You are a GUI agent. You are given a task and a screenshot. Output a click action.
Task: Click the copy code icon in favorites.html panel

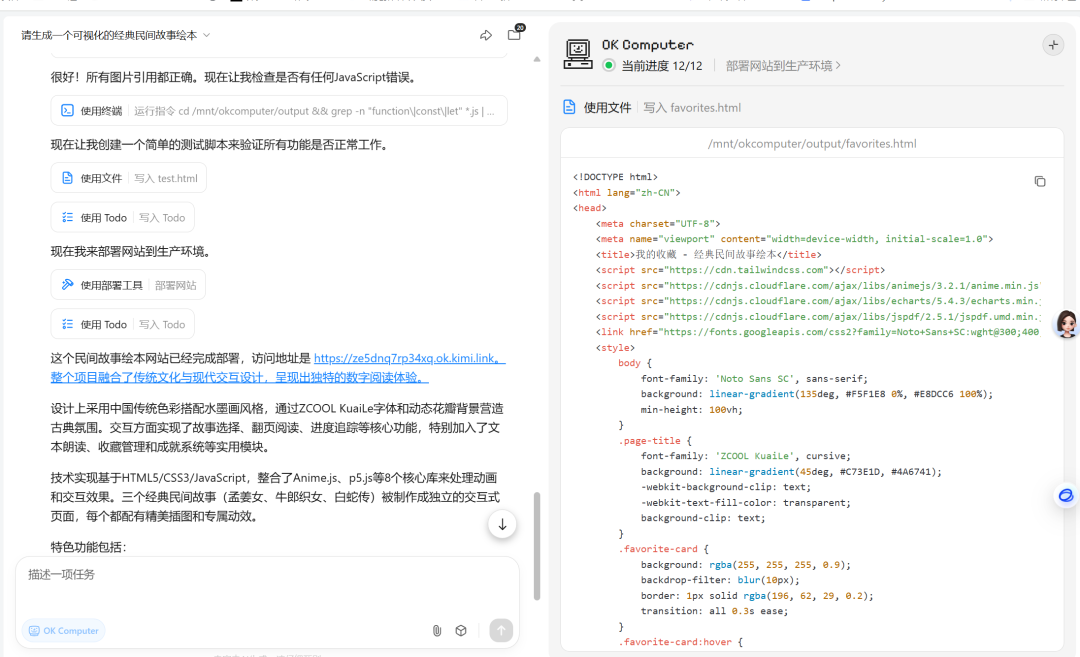point(1040,181)
